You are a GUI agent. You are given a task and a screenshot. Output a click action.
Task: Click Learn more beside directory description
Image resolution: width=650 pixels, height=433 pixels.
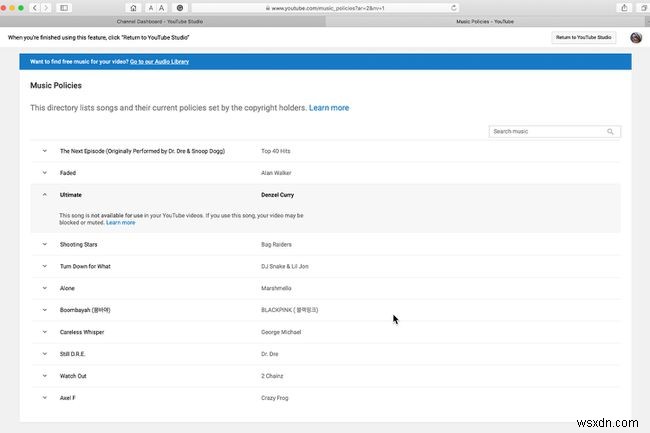tap(329, 107)
